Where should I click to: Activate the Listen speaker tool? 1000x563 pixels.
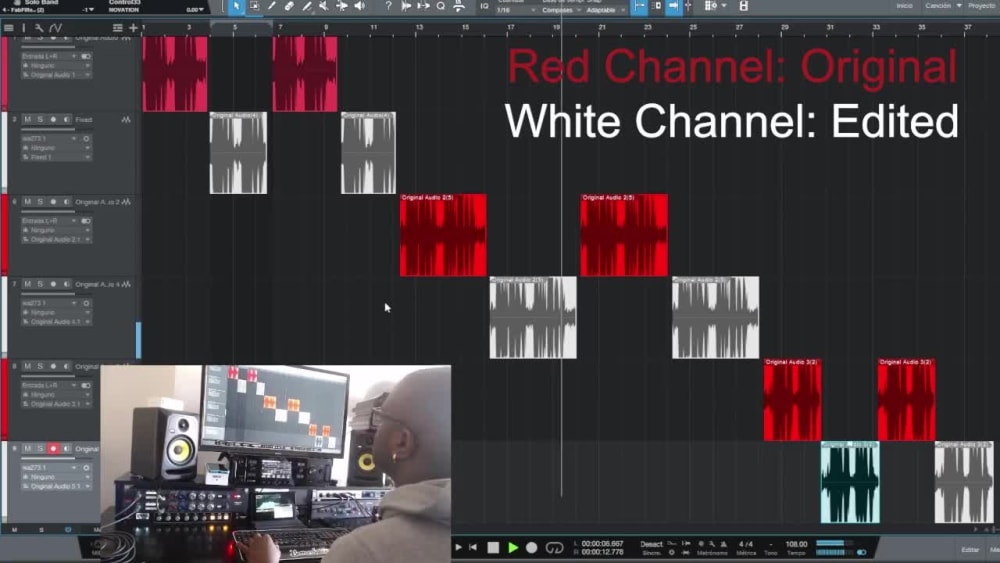coord(360,6)
